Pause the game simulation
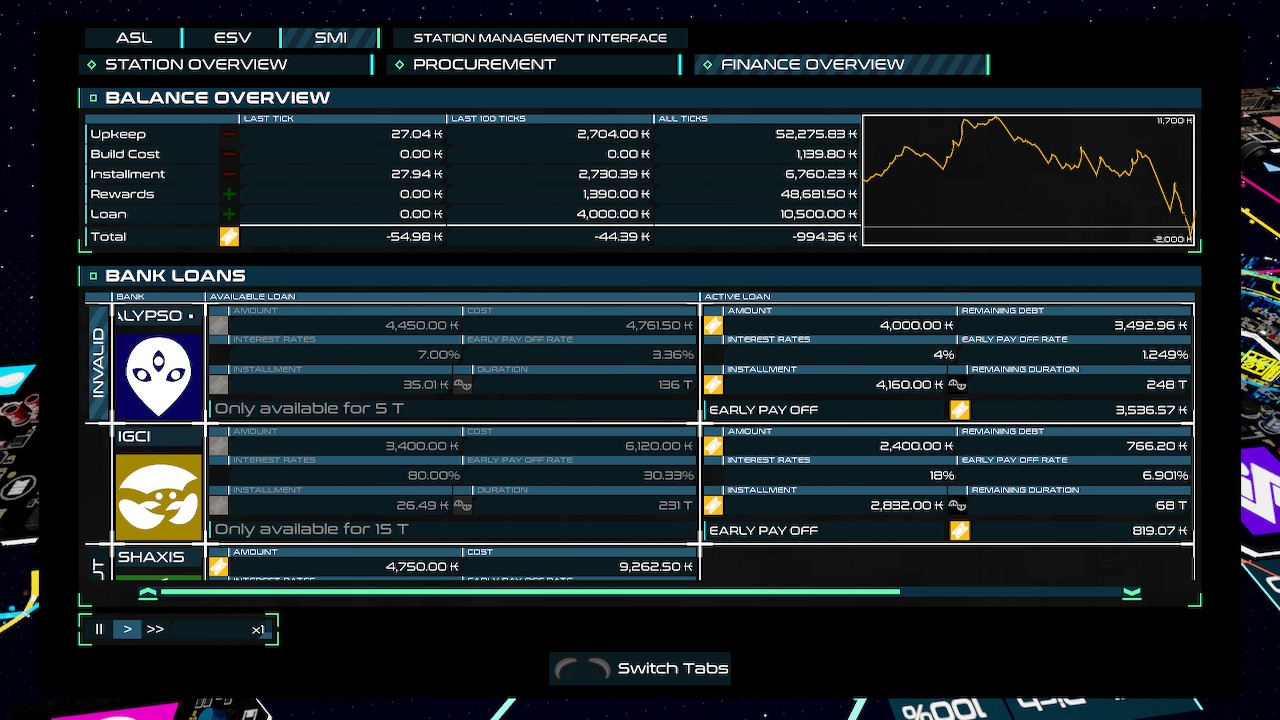 [x=99, y=629]
